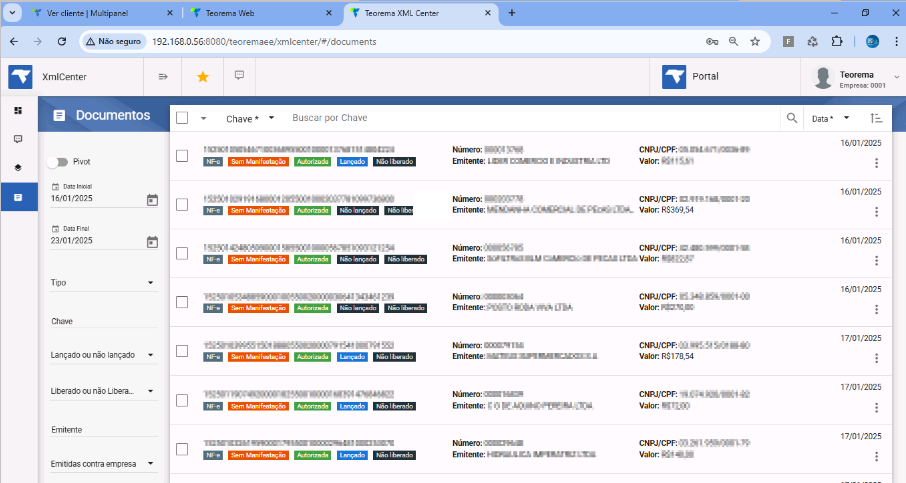
Task: Open Liberado ou não Liberado dropdown
Action: point(103,391)
